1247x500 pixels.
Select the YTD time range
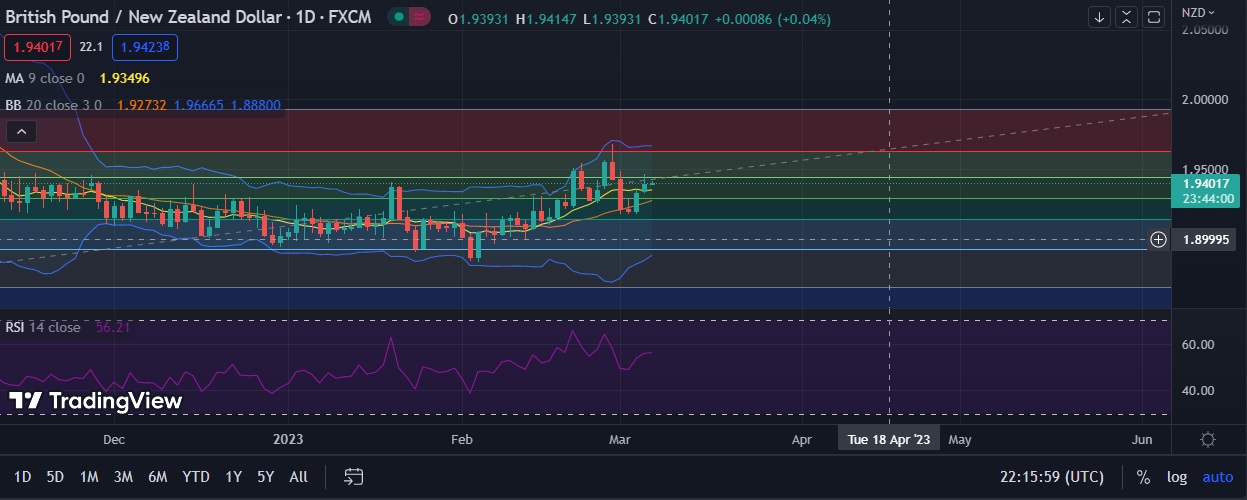(195, 477)
